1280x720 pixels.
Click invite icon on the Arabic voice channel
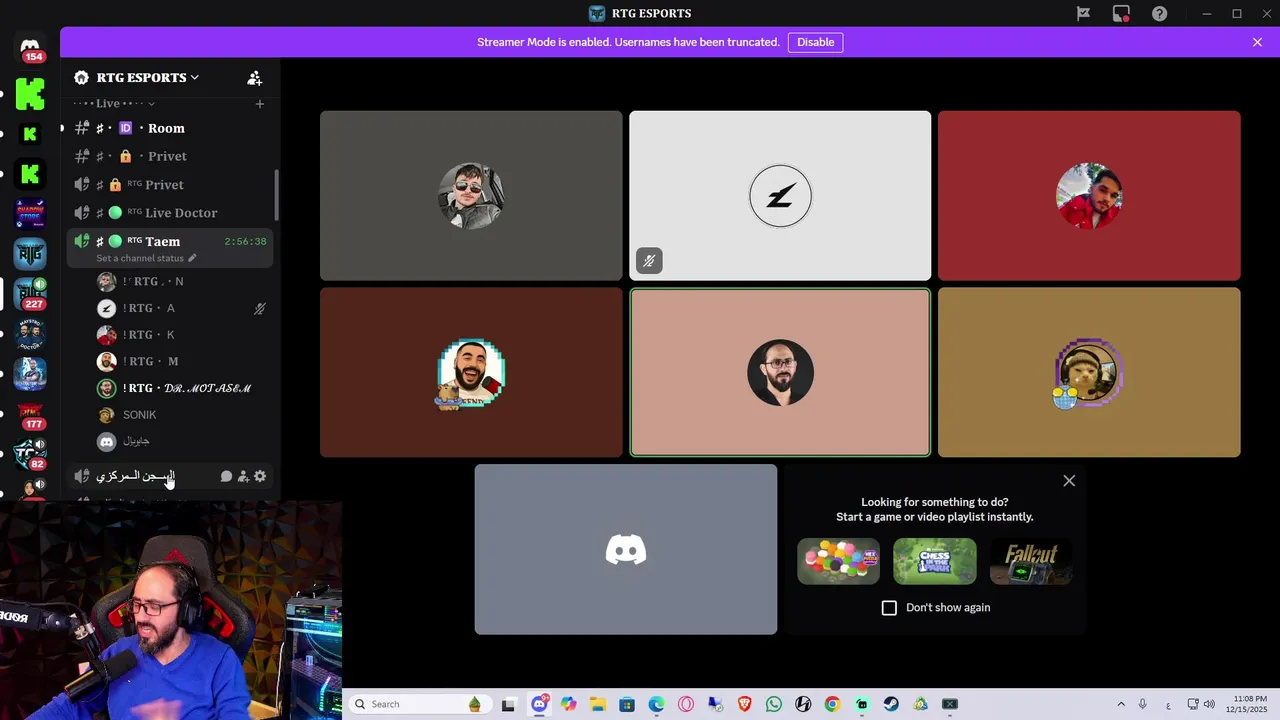243,476
